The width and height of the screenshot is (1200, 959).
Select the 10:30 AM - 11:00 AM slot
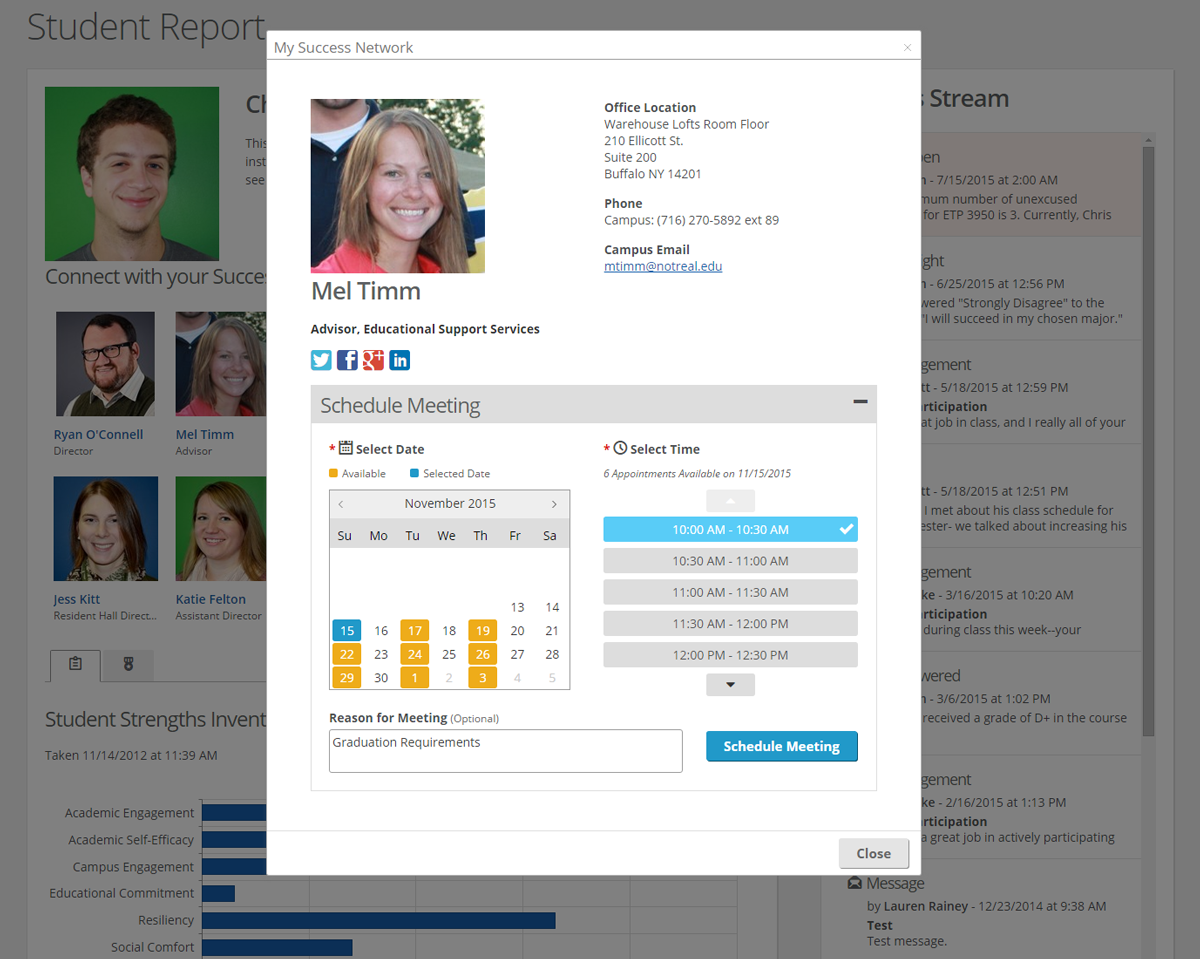[730, 560]
